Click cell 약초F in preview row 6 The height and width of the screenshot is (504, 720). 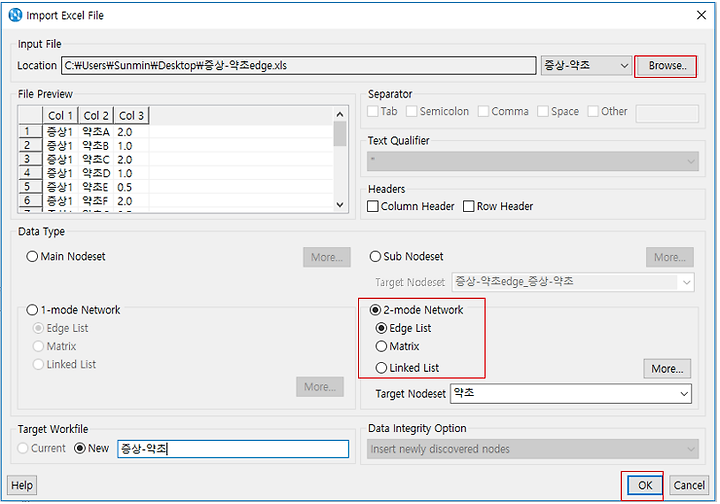click(96, 201)
